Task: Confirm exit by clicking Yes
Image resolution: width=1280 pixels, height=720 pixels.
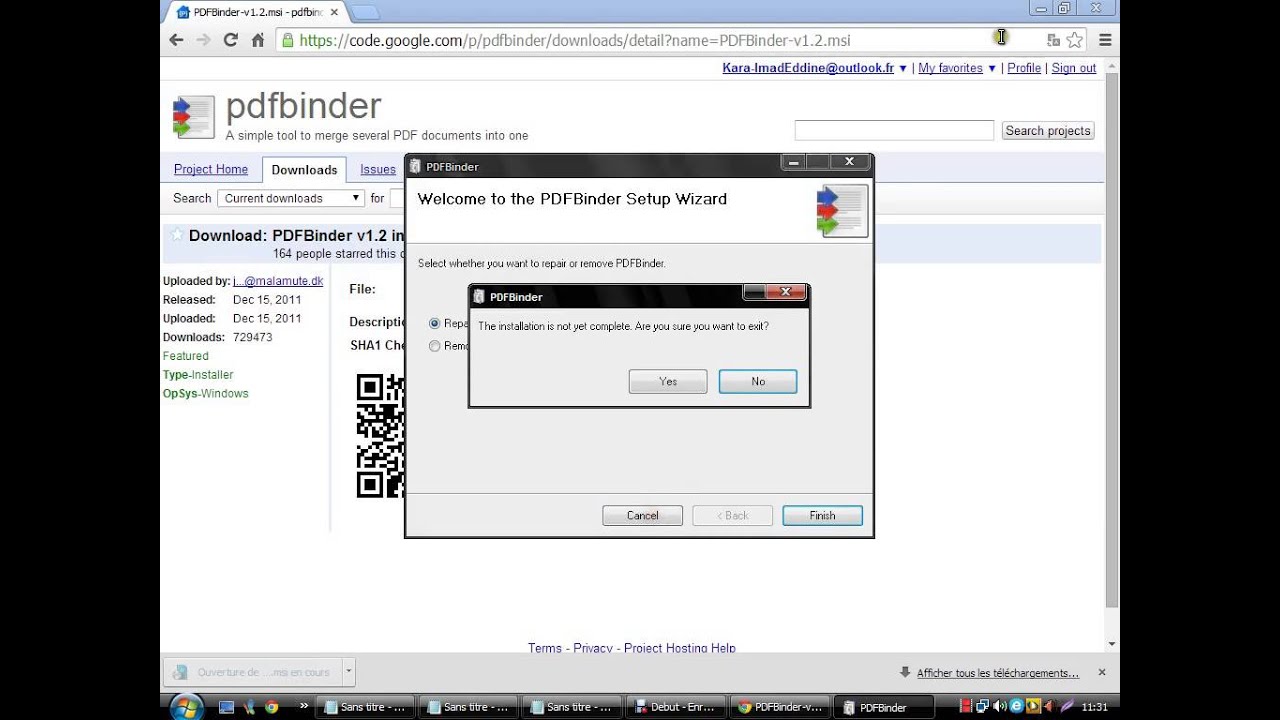Action: pos(667,382)
